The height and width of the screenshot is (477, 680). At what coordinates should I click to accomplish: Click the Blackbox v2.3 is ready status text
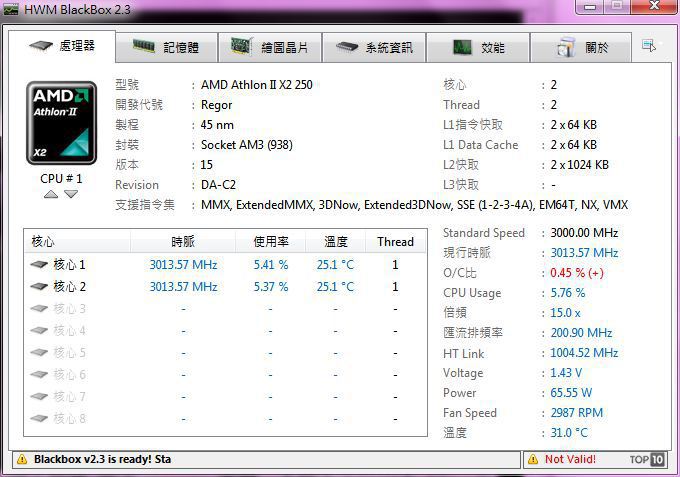coord(102,459)
